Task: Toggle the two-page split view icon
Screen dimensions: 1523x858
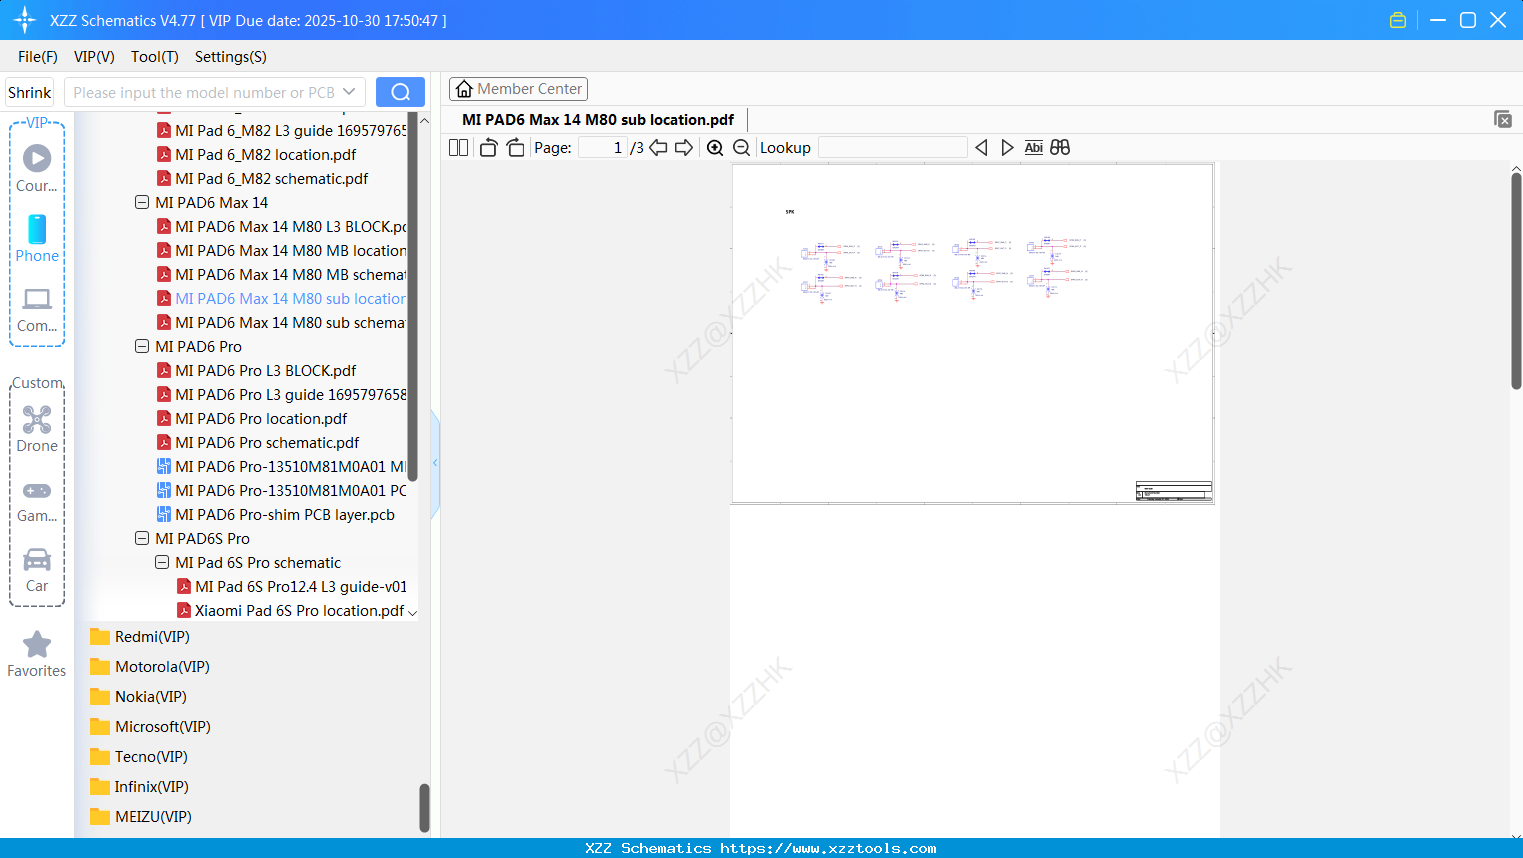Action: pos(459,148)
